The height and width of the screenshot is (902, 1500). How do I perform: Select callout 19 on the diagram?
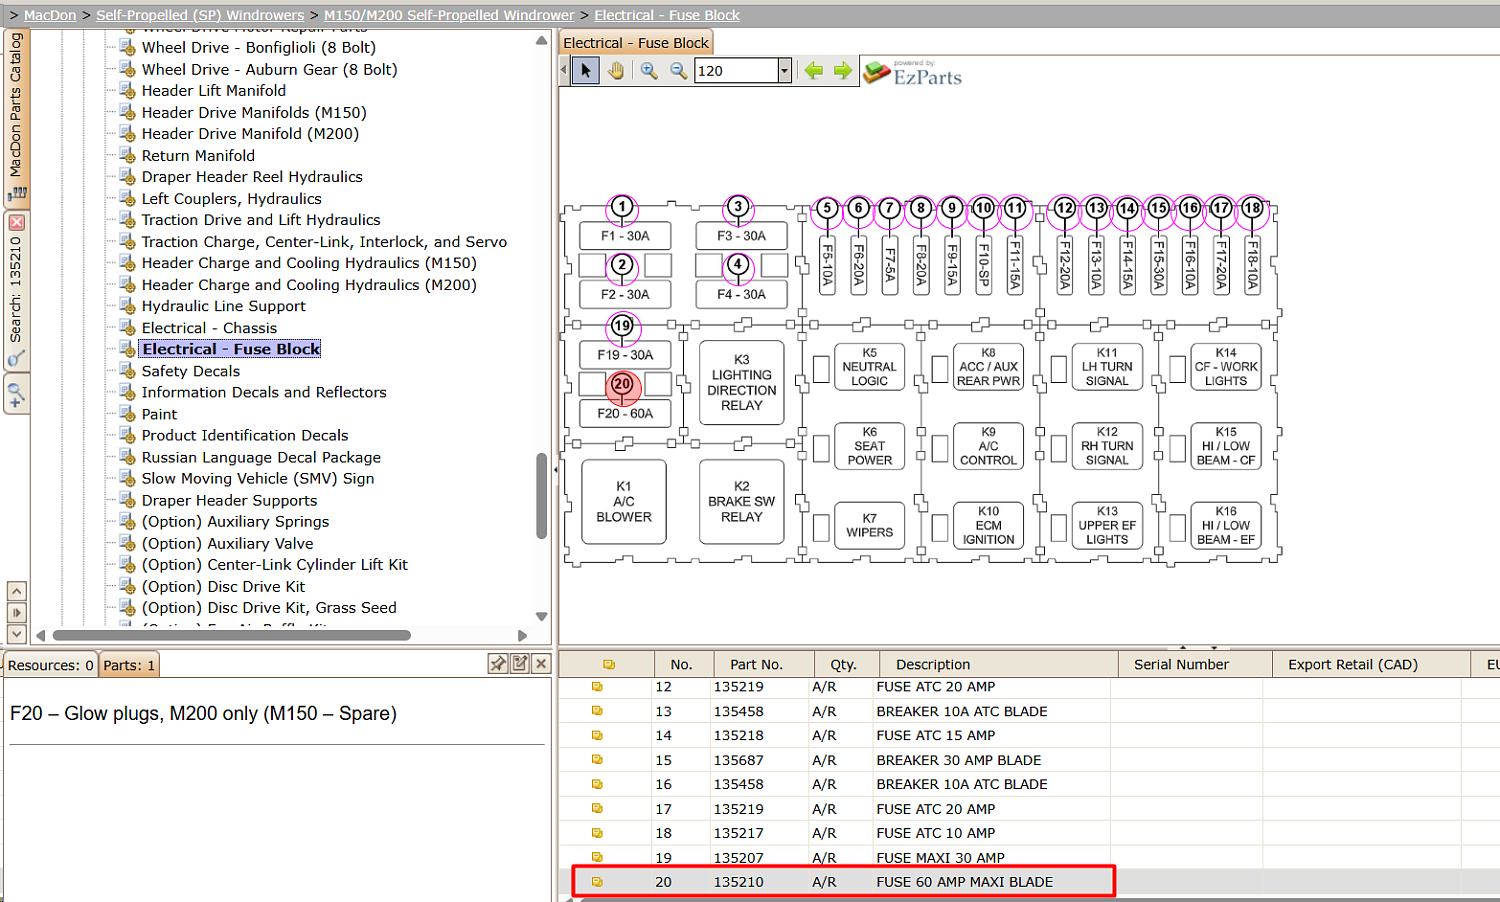622,325
